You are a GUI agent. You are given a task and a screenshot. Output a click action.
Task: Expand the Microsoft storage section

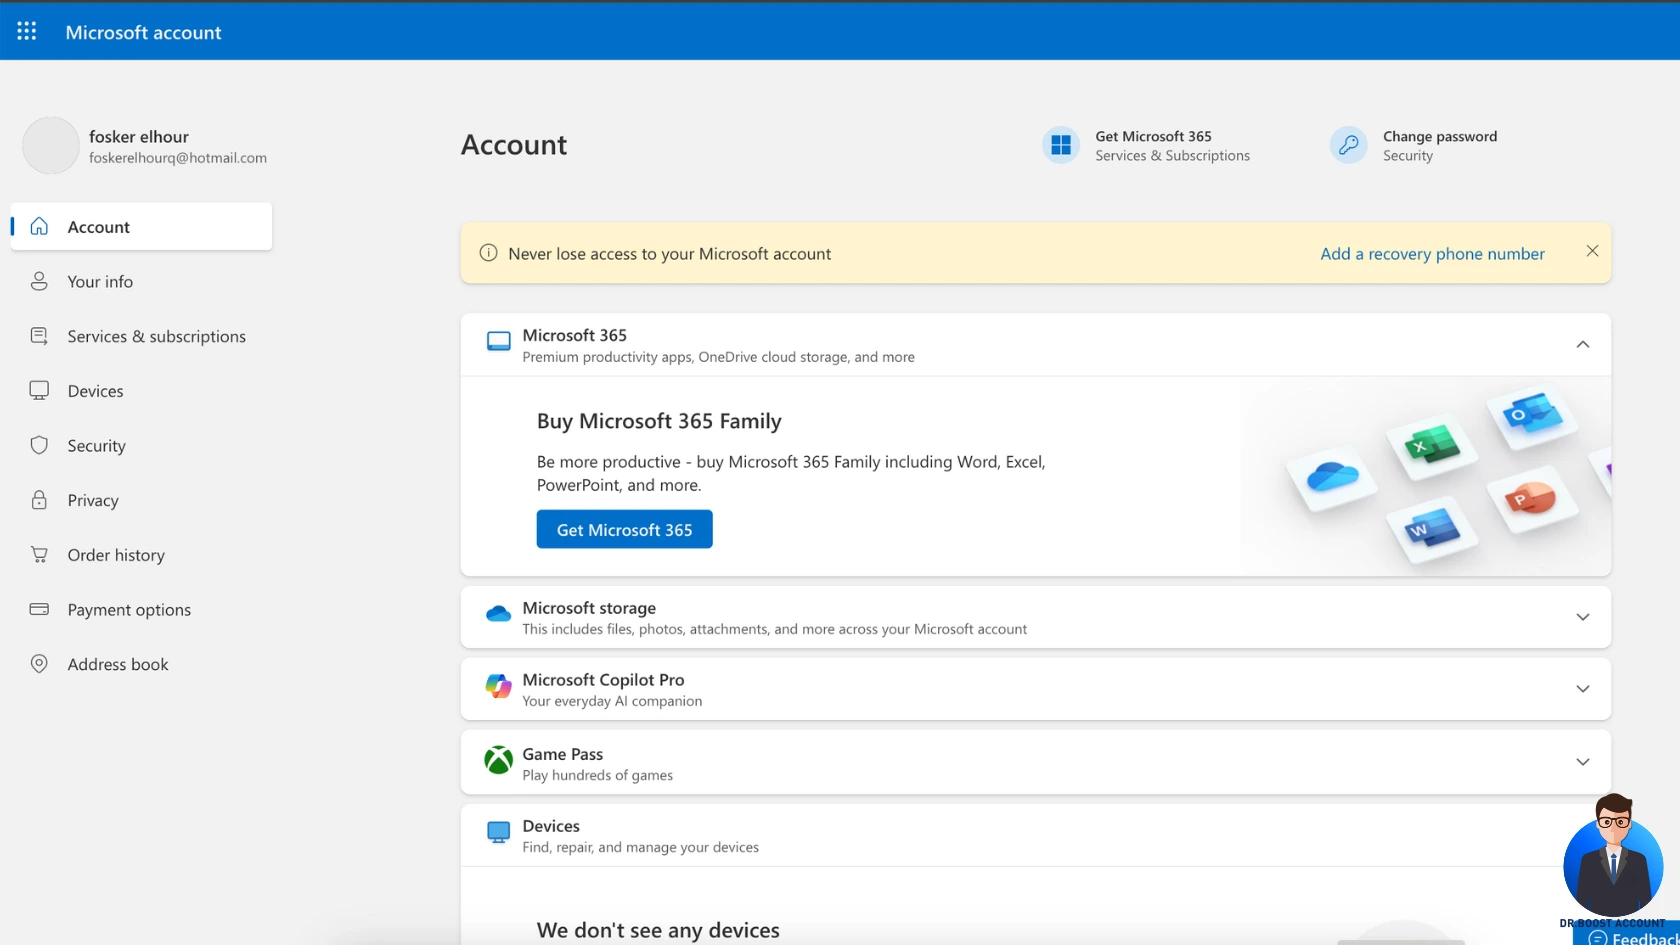point(1582,617)
